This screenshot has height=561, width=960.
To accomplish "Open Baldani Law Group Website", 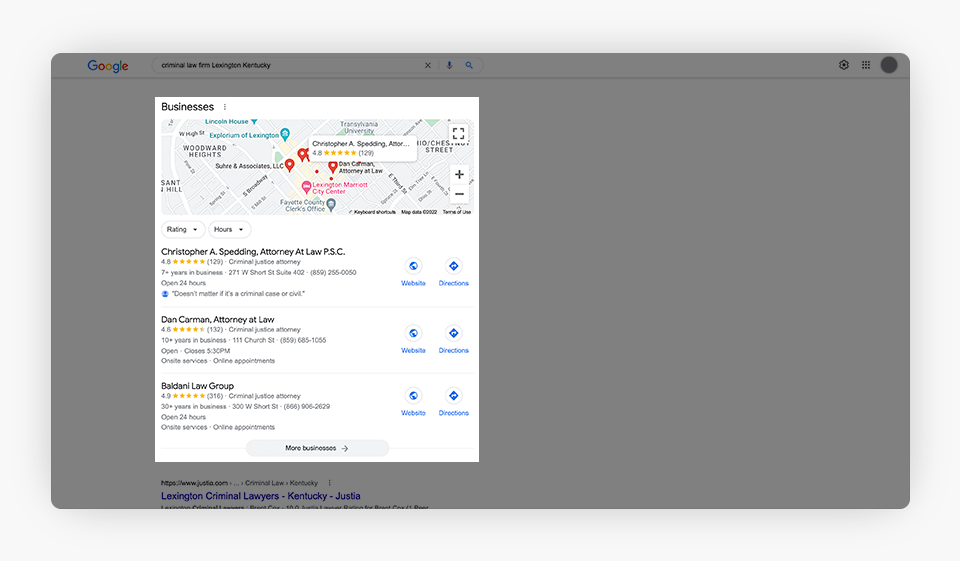I will pos(413,401).
